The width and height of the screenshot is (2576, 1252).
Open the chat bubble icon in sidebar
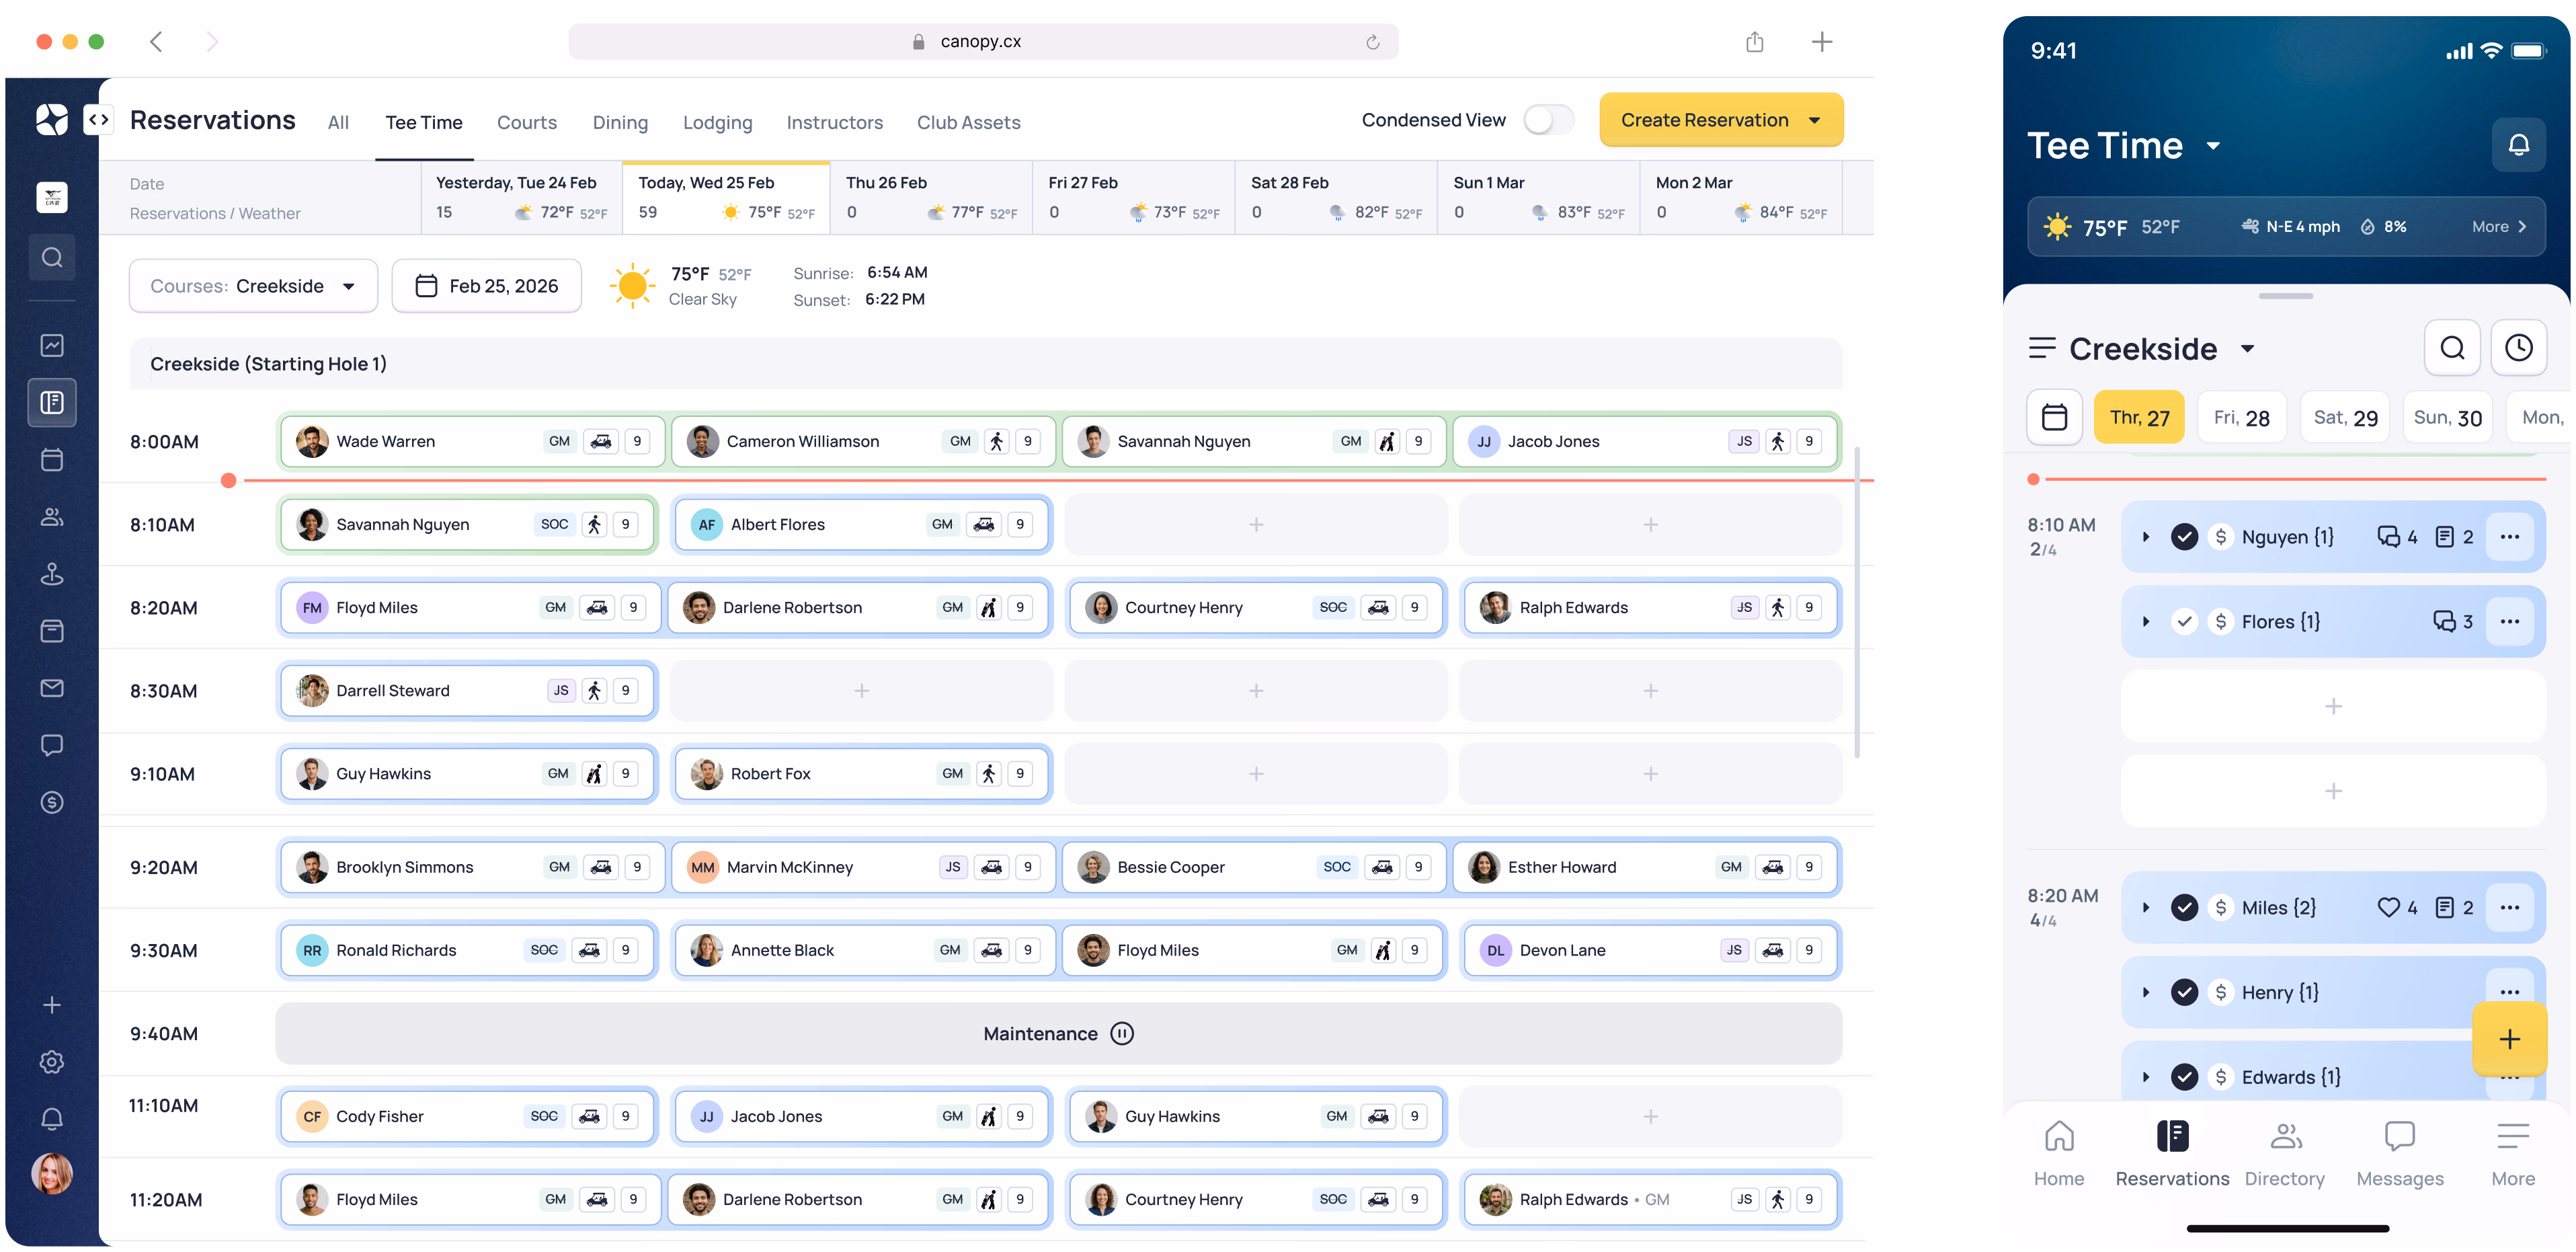click(x=52, y=745)
